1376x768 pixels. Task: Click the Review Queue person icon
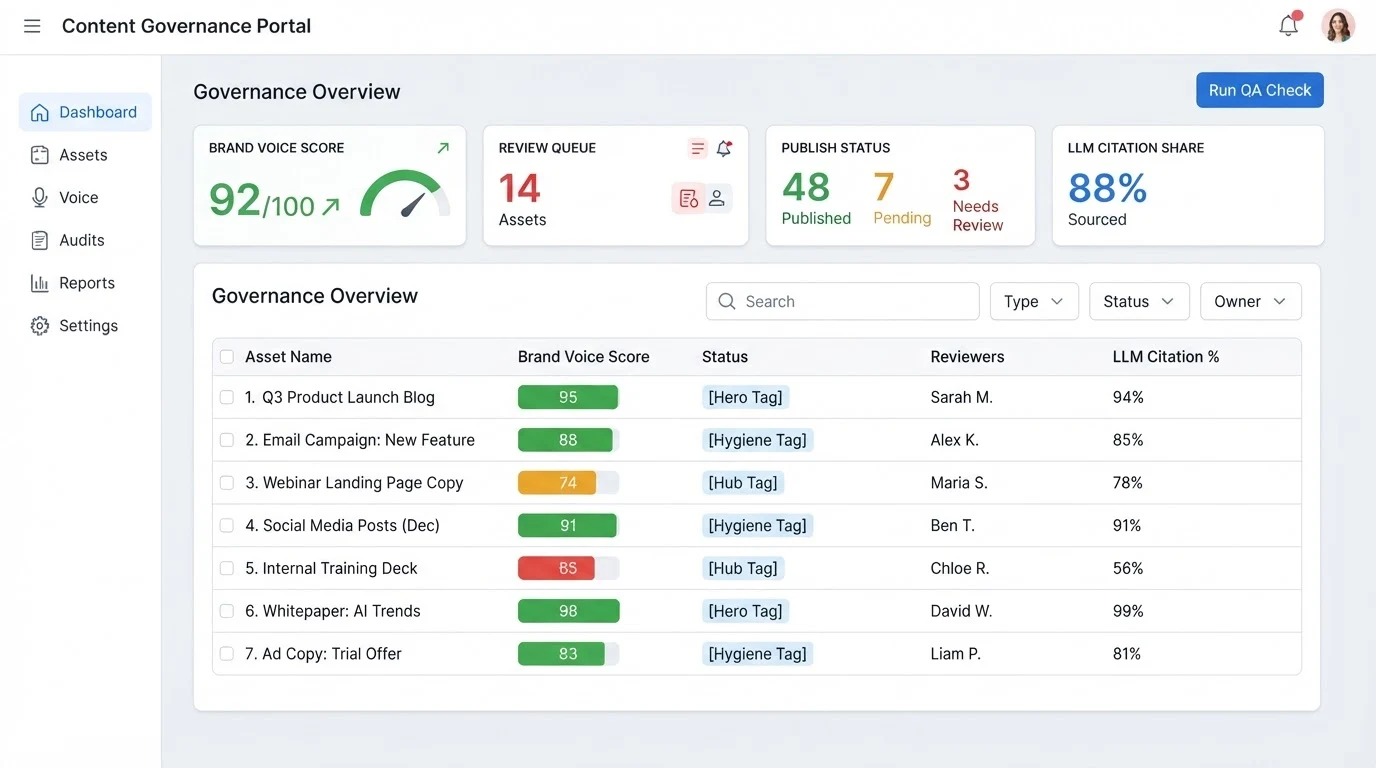click(x=717, y=198)
